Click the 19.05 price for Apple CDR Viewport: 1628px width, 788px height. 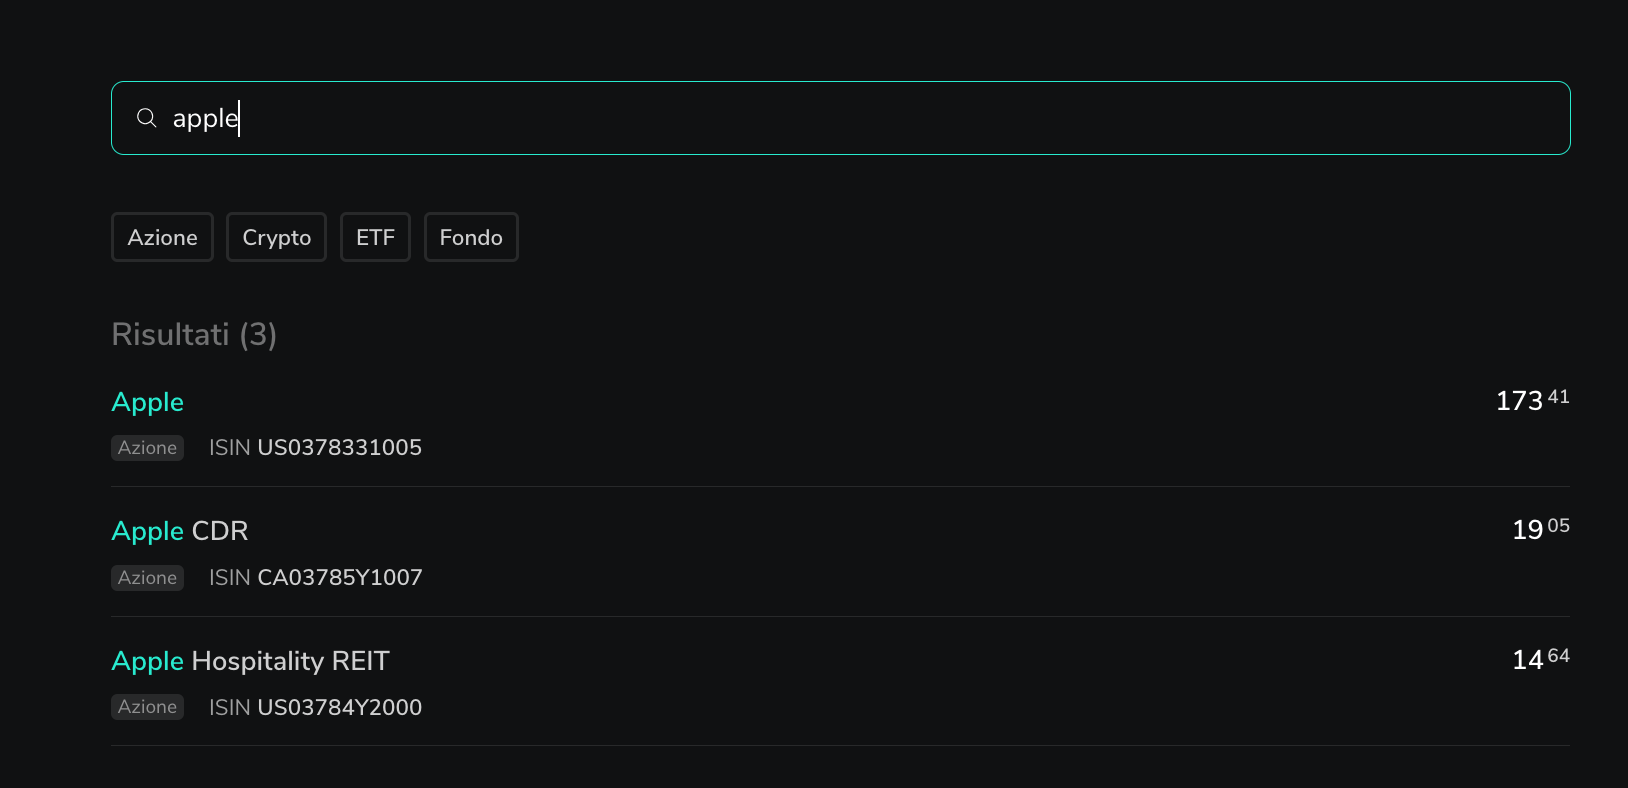click(x=1540, y=529)
